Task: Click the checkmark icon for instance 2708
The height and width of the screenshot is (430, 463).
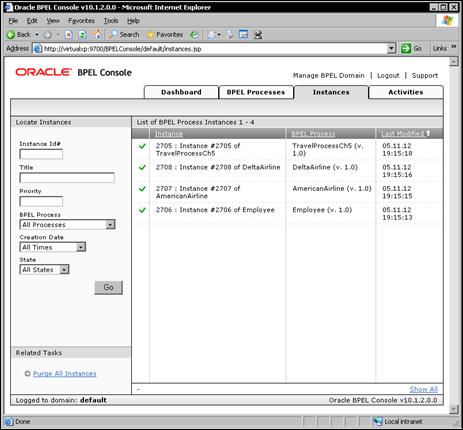Action: tap(142, 168)
